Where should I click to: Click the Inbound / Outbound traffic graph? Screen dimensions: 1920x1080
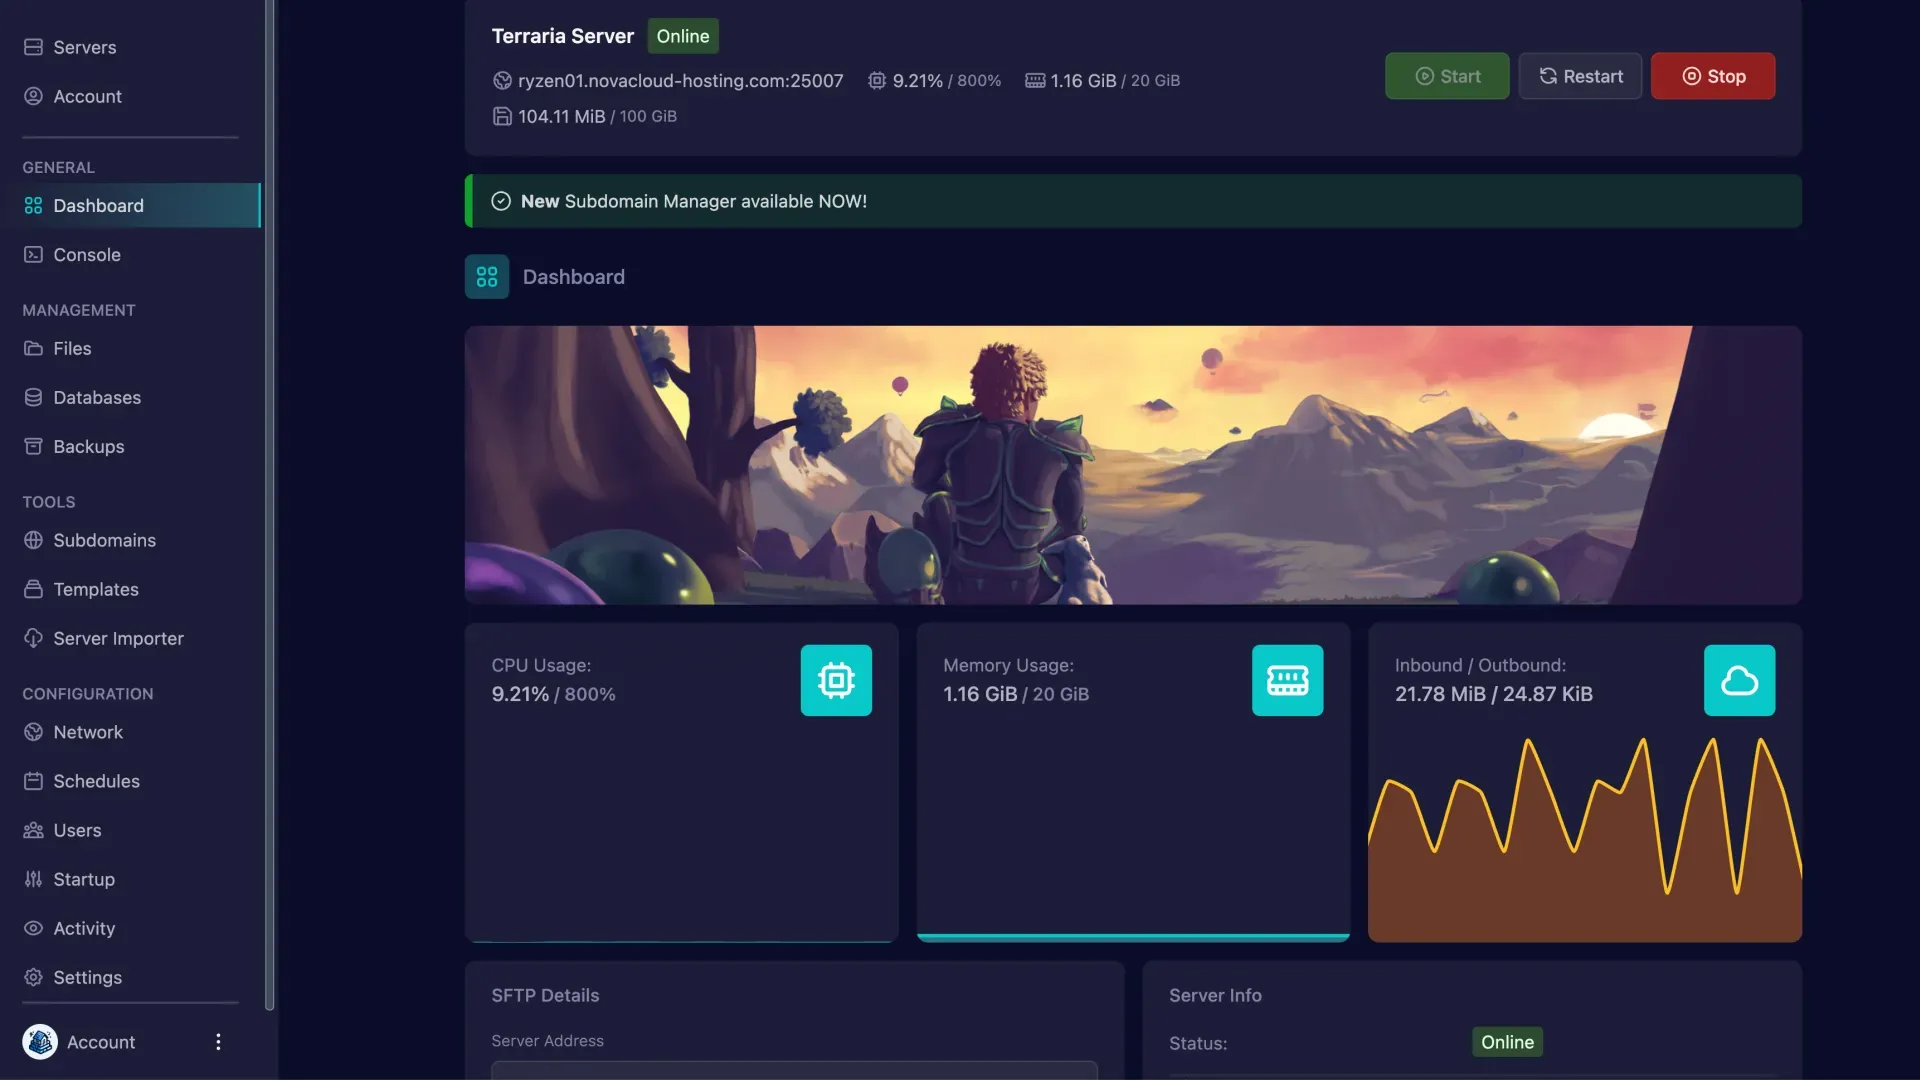pos(1585,840)
